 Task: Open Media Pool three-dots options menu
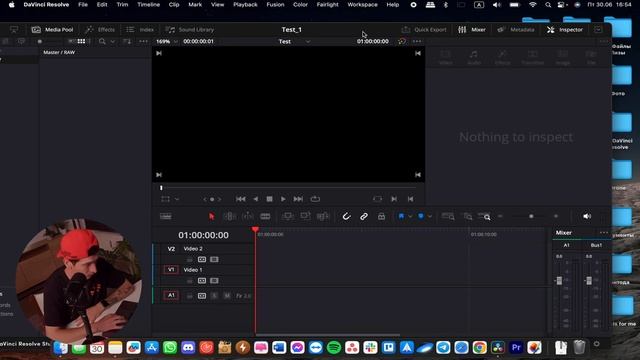tap(143, 41)
